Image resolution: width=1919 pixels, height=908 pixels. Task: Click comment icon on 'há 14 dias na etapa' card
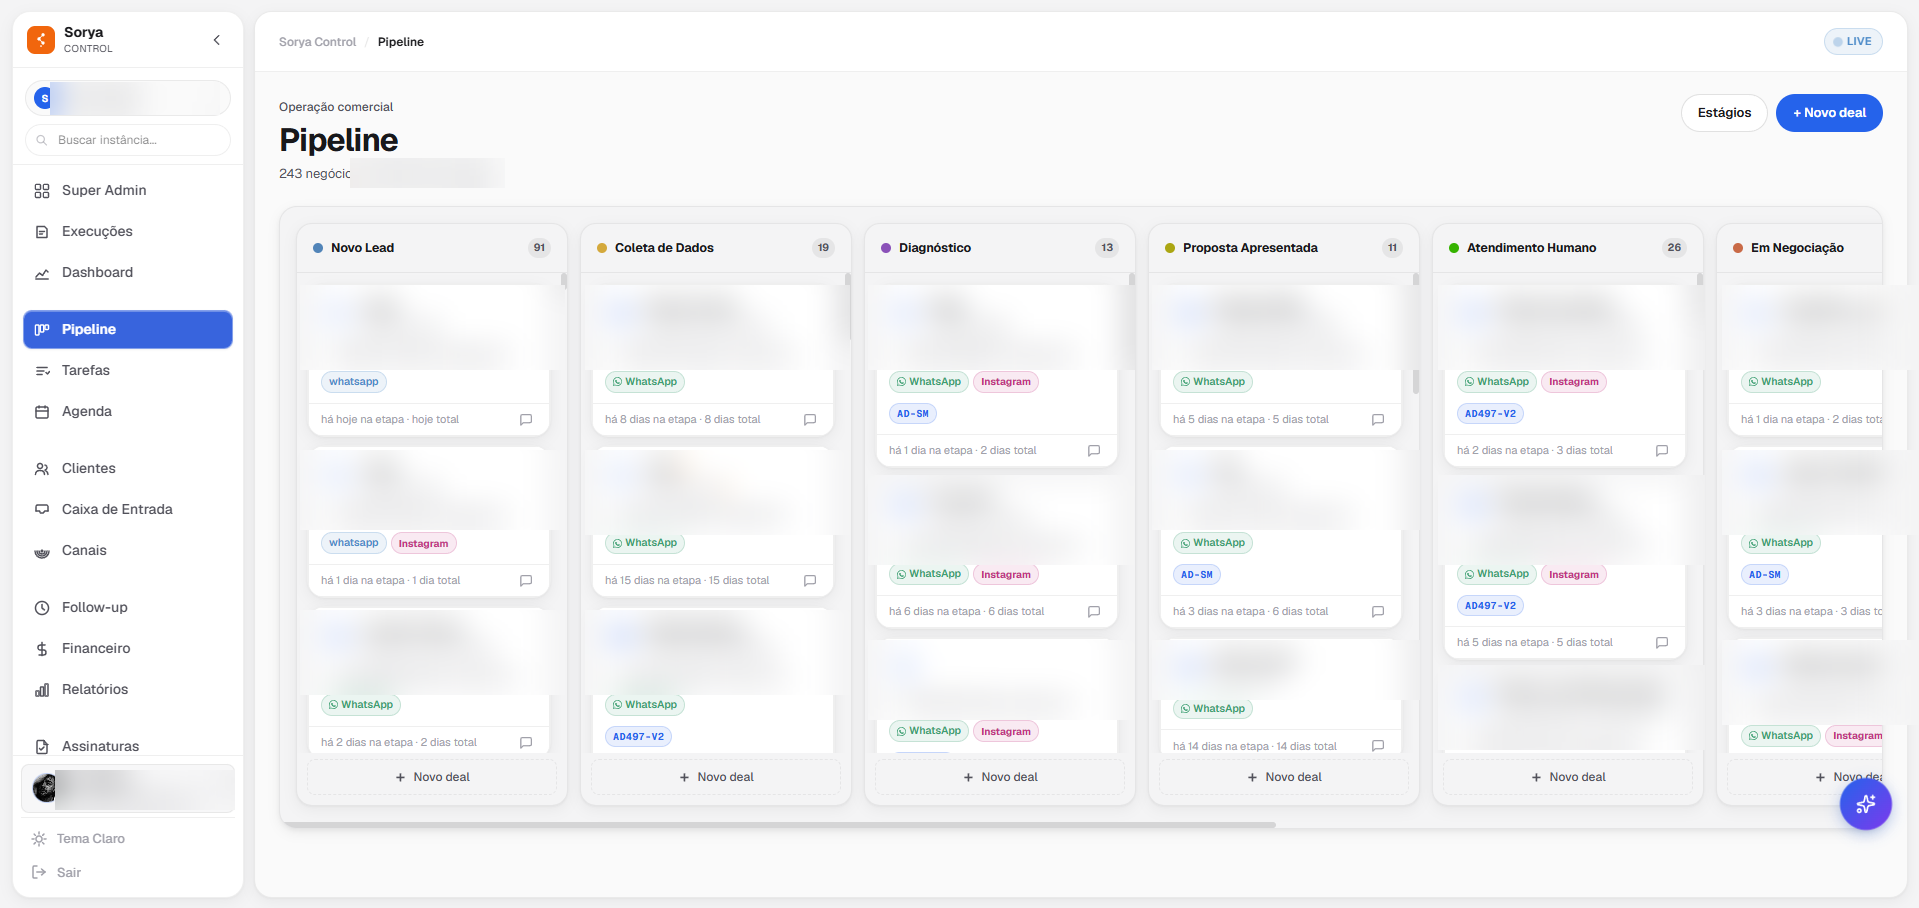coord(1378,746)
